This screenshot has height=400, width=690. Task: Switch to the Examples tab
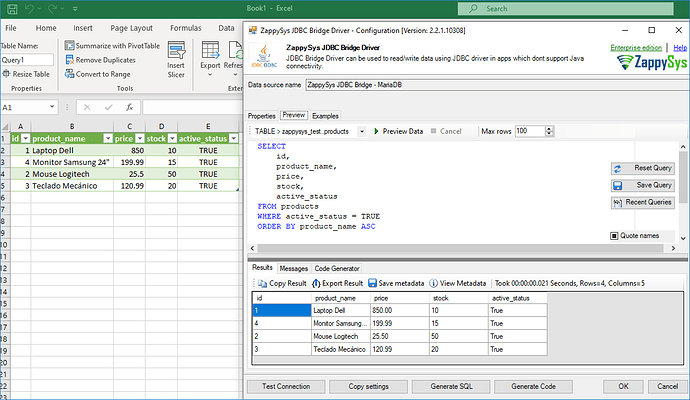point(325,116)
